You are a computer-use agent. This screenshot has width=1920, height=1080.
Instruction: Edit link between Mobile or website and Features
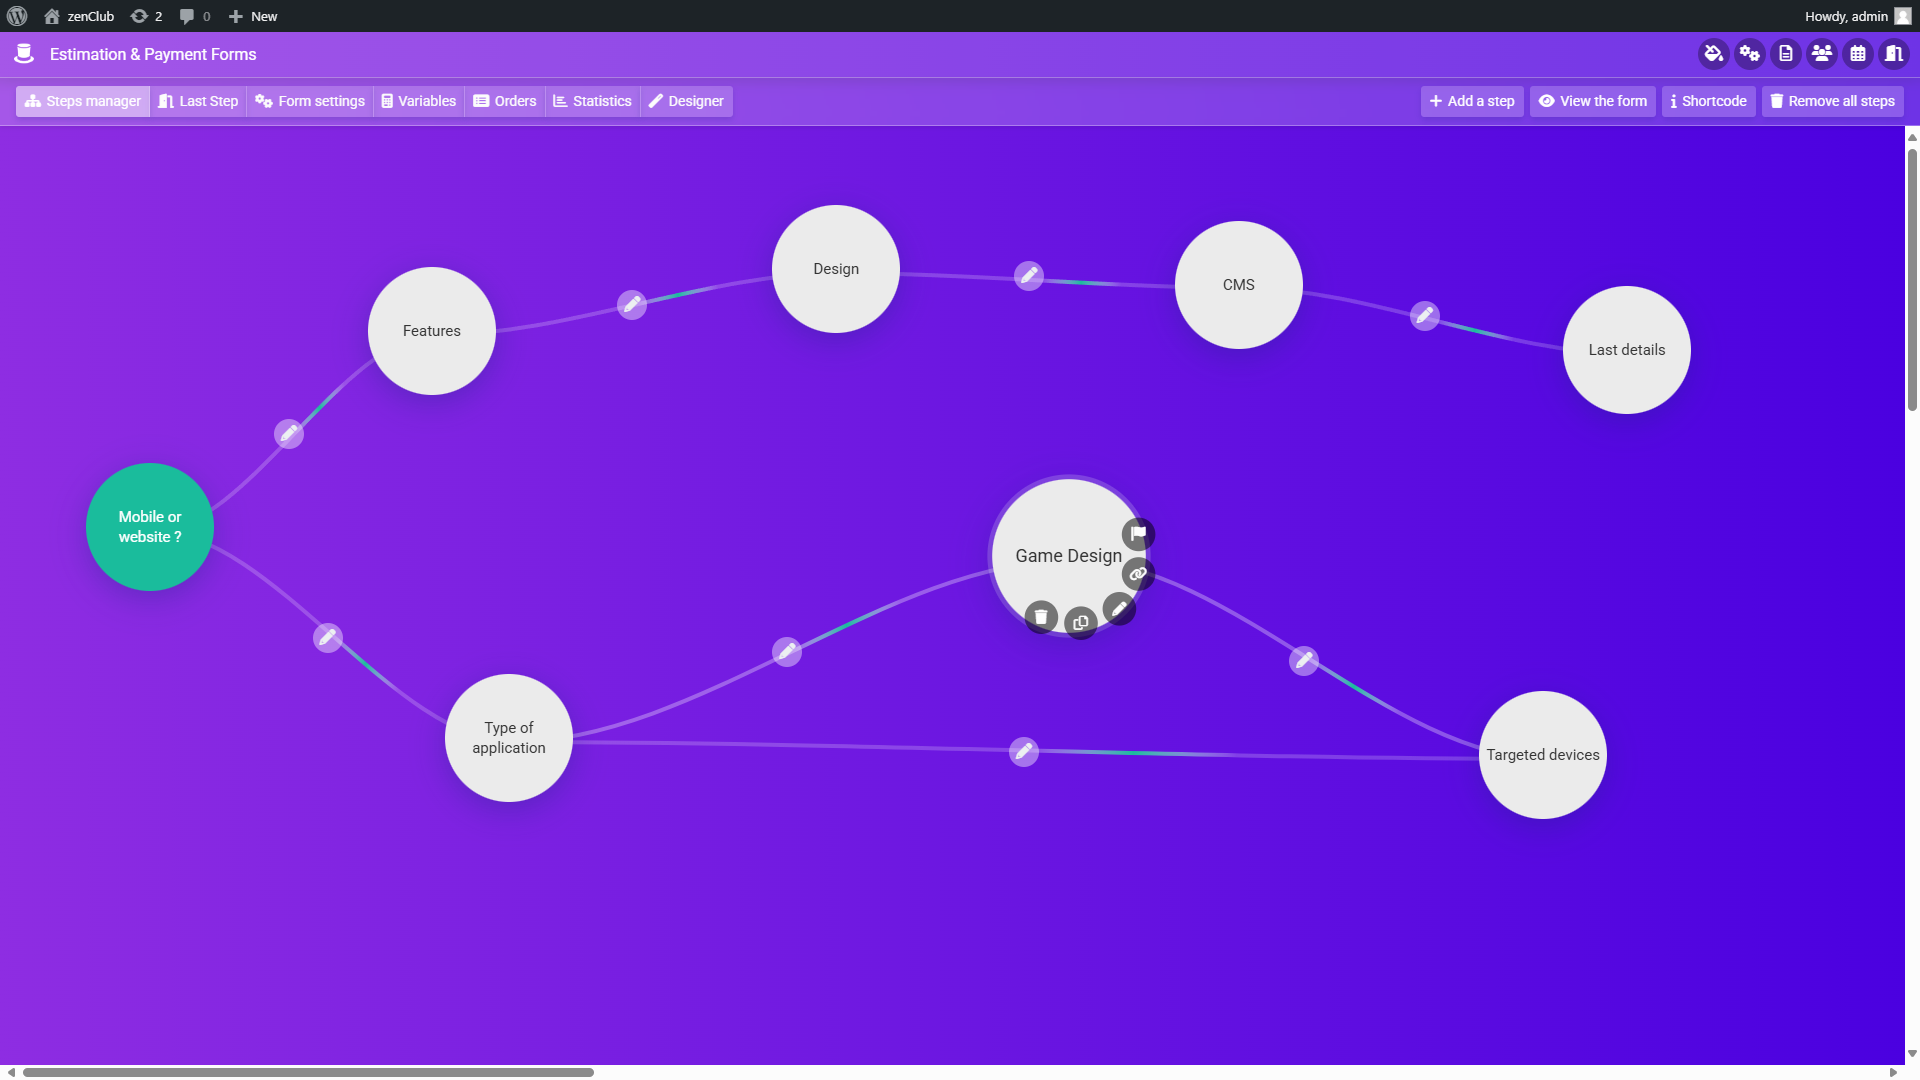(x=289, y=434)
